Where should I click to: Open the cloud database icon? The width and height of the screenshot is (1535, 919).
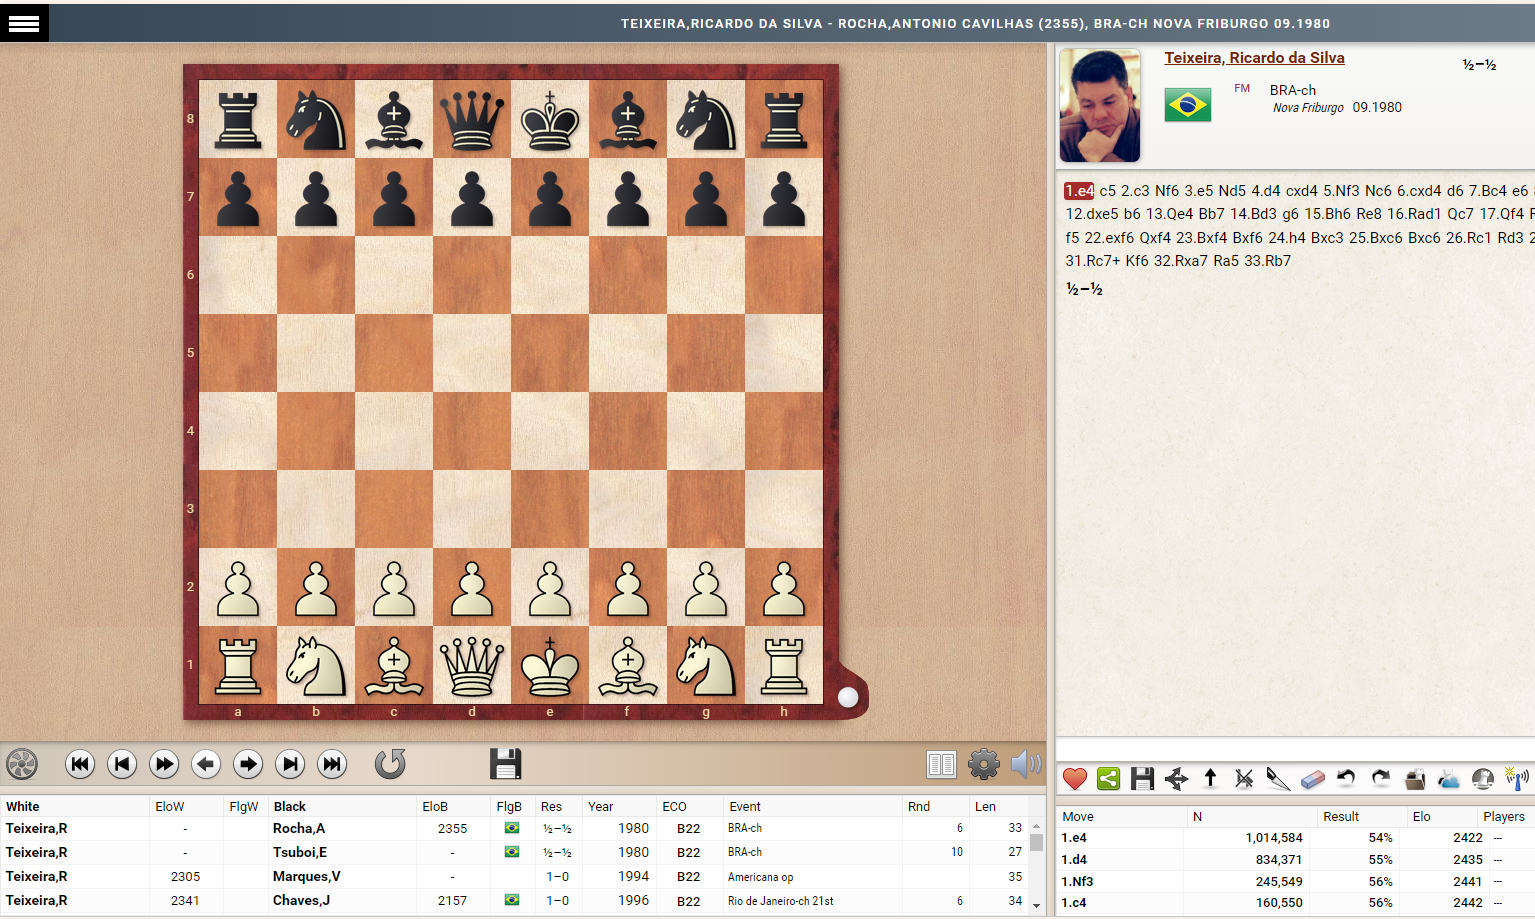pyautogui.click(x=1448, y=778)
